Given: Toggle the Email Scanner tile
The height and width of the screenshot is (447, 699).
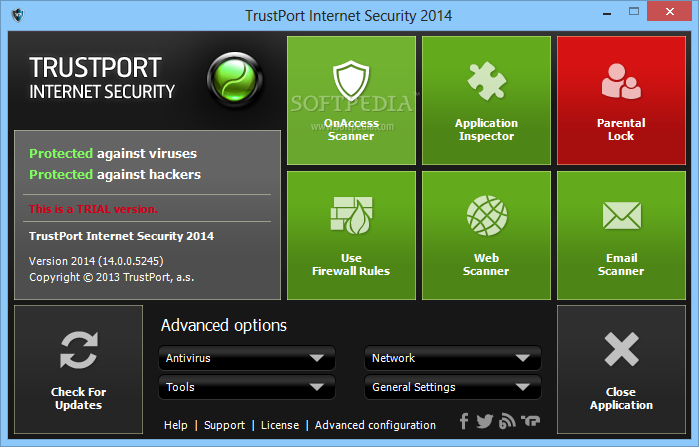Looking at the screenshot, I should 621,235.
